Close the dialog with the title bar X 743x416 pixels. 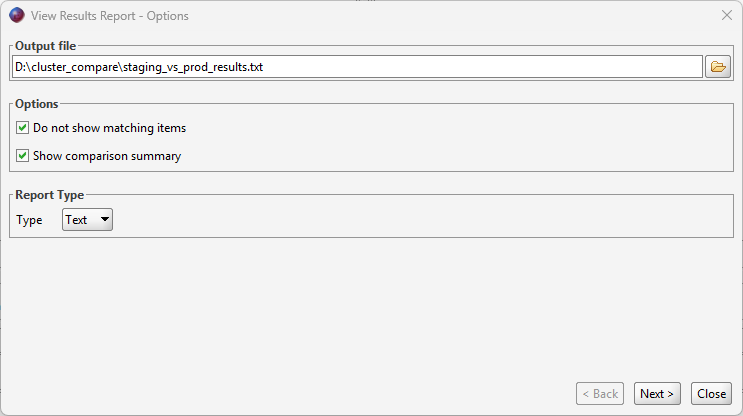click(727, 15)
